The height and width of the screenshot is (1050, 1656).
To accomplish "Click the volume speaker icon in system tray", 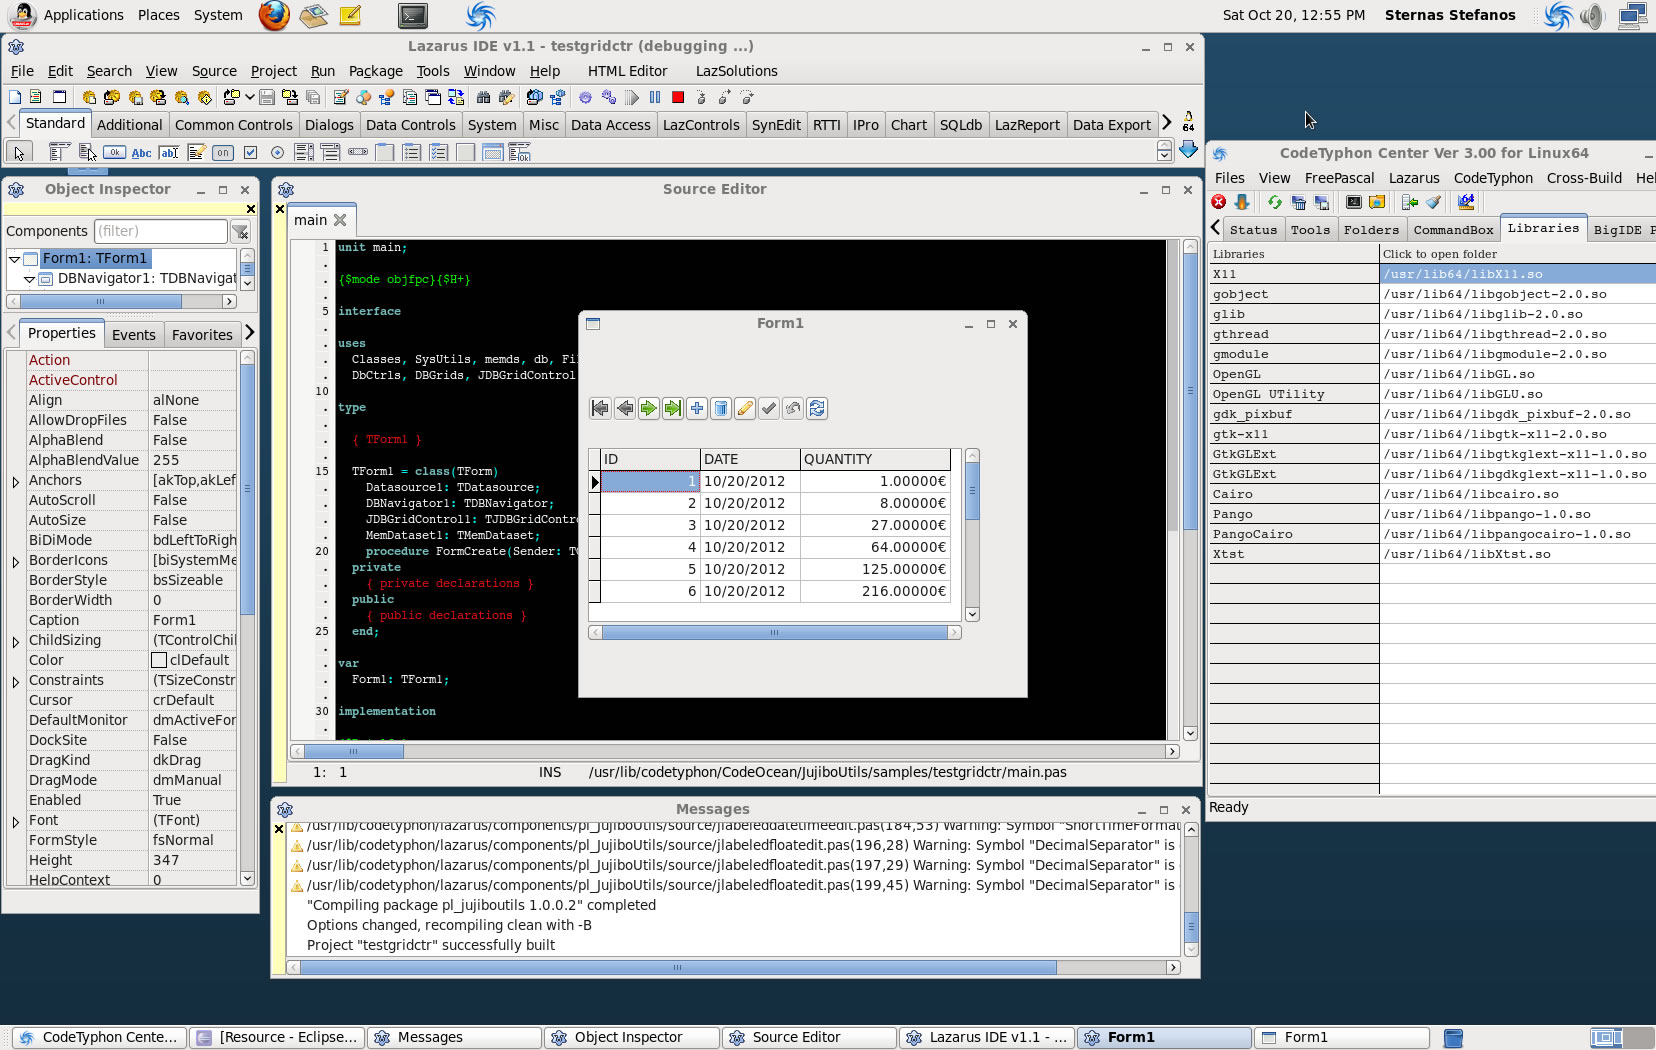I will click(1591, 15).
